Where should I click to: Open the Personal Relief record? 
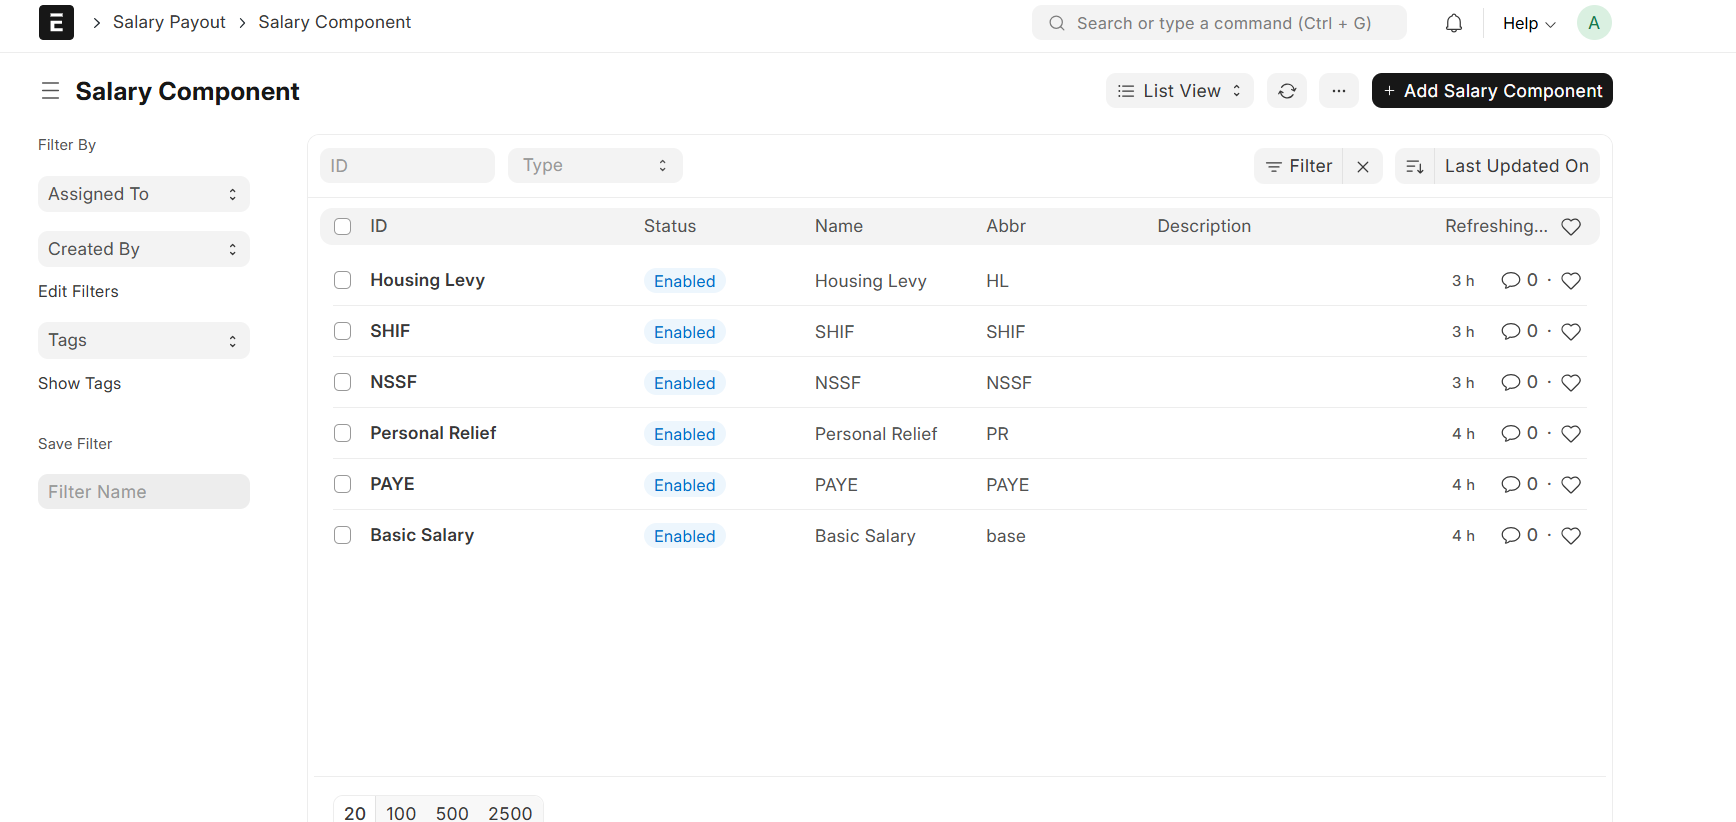(433, 433)
